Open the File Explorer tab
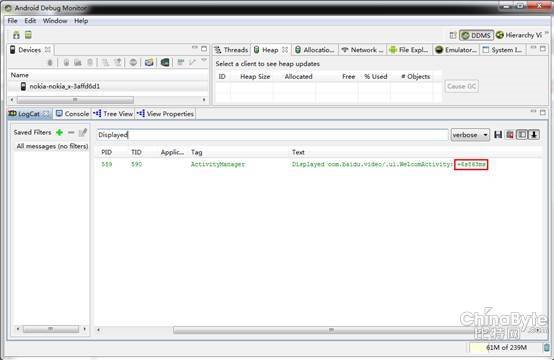 tap(409, 50)
